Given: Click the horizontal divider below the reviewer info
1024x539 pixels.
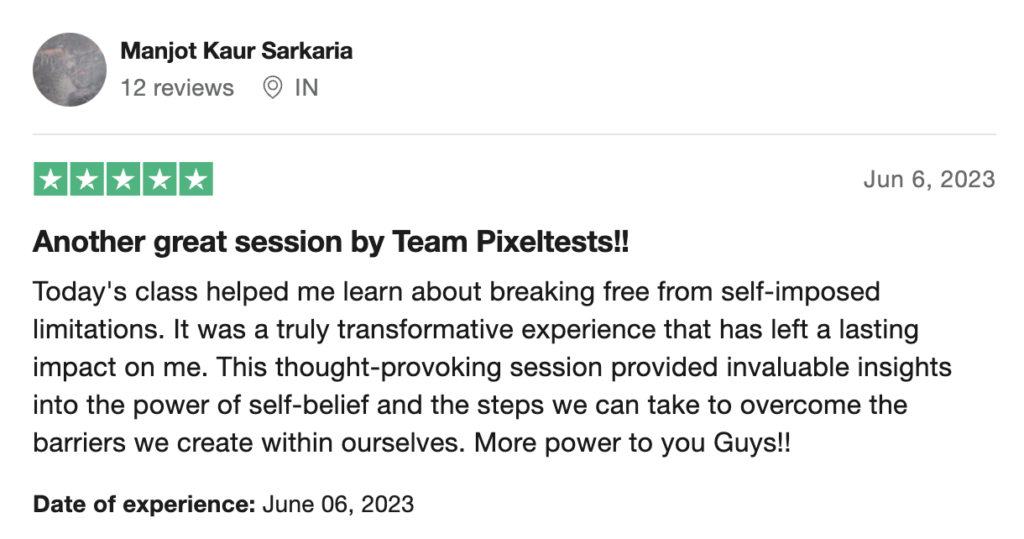Looking at the screenshot, I should click(514, 135).
